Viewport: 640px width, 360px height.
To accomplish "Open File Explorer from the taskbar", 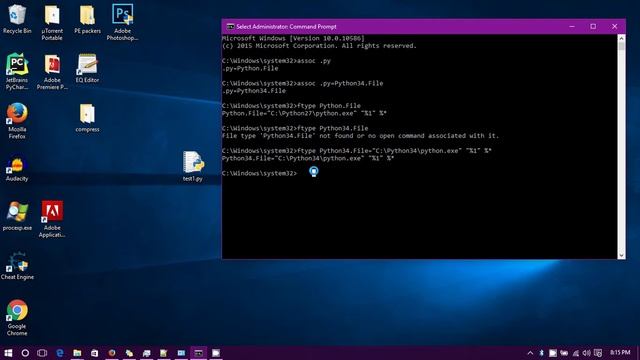I will (x=77, y=353).
